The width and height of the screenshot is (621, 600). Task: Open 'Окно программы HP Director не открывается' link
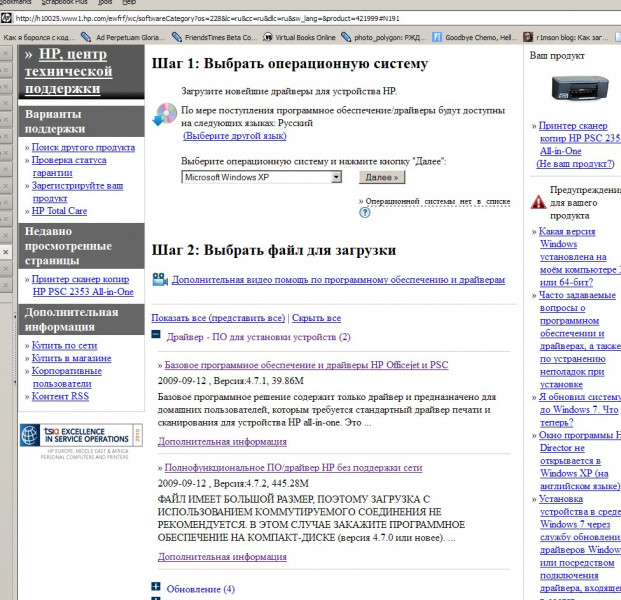click(580, 461)
